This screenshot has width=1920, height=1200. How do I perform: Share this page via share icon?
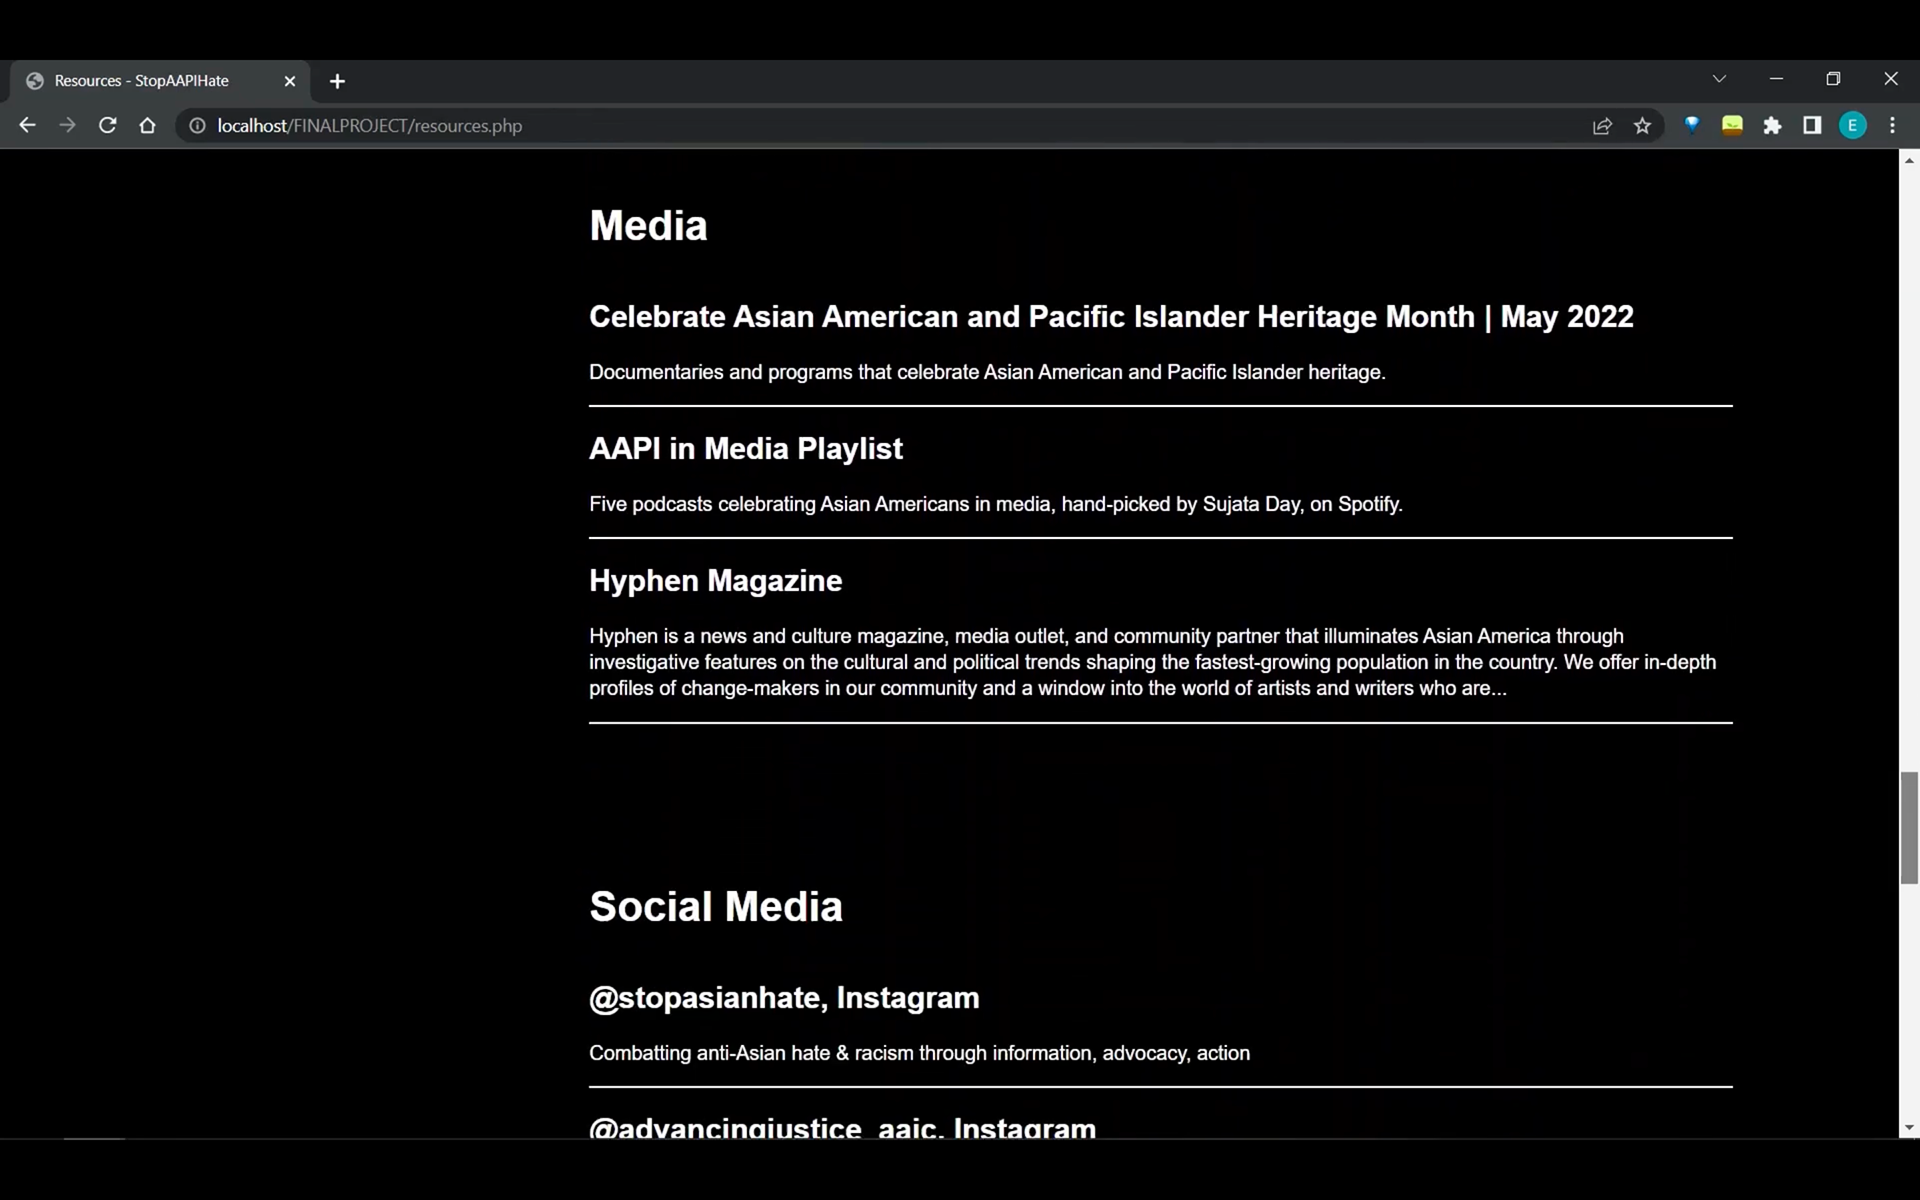(1602, 125)
